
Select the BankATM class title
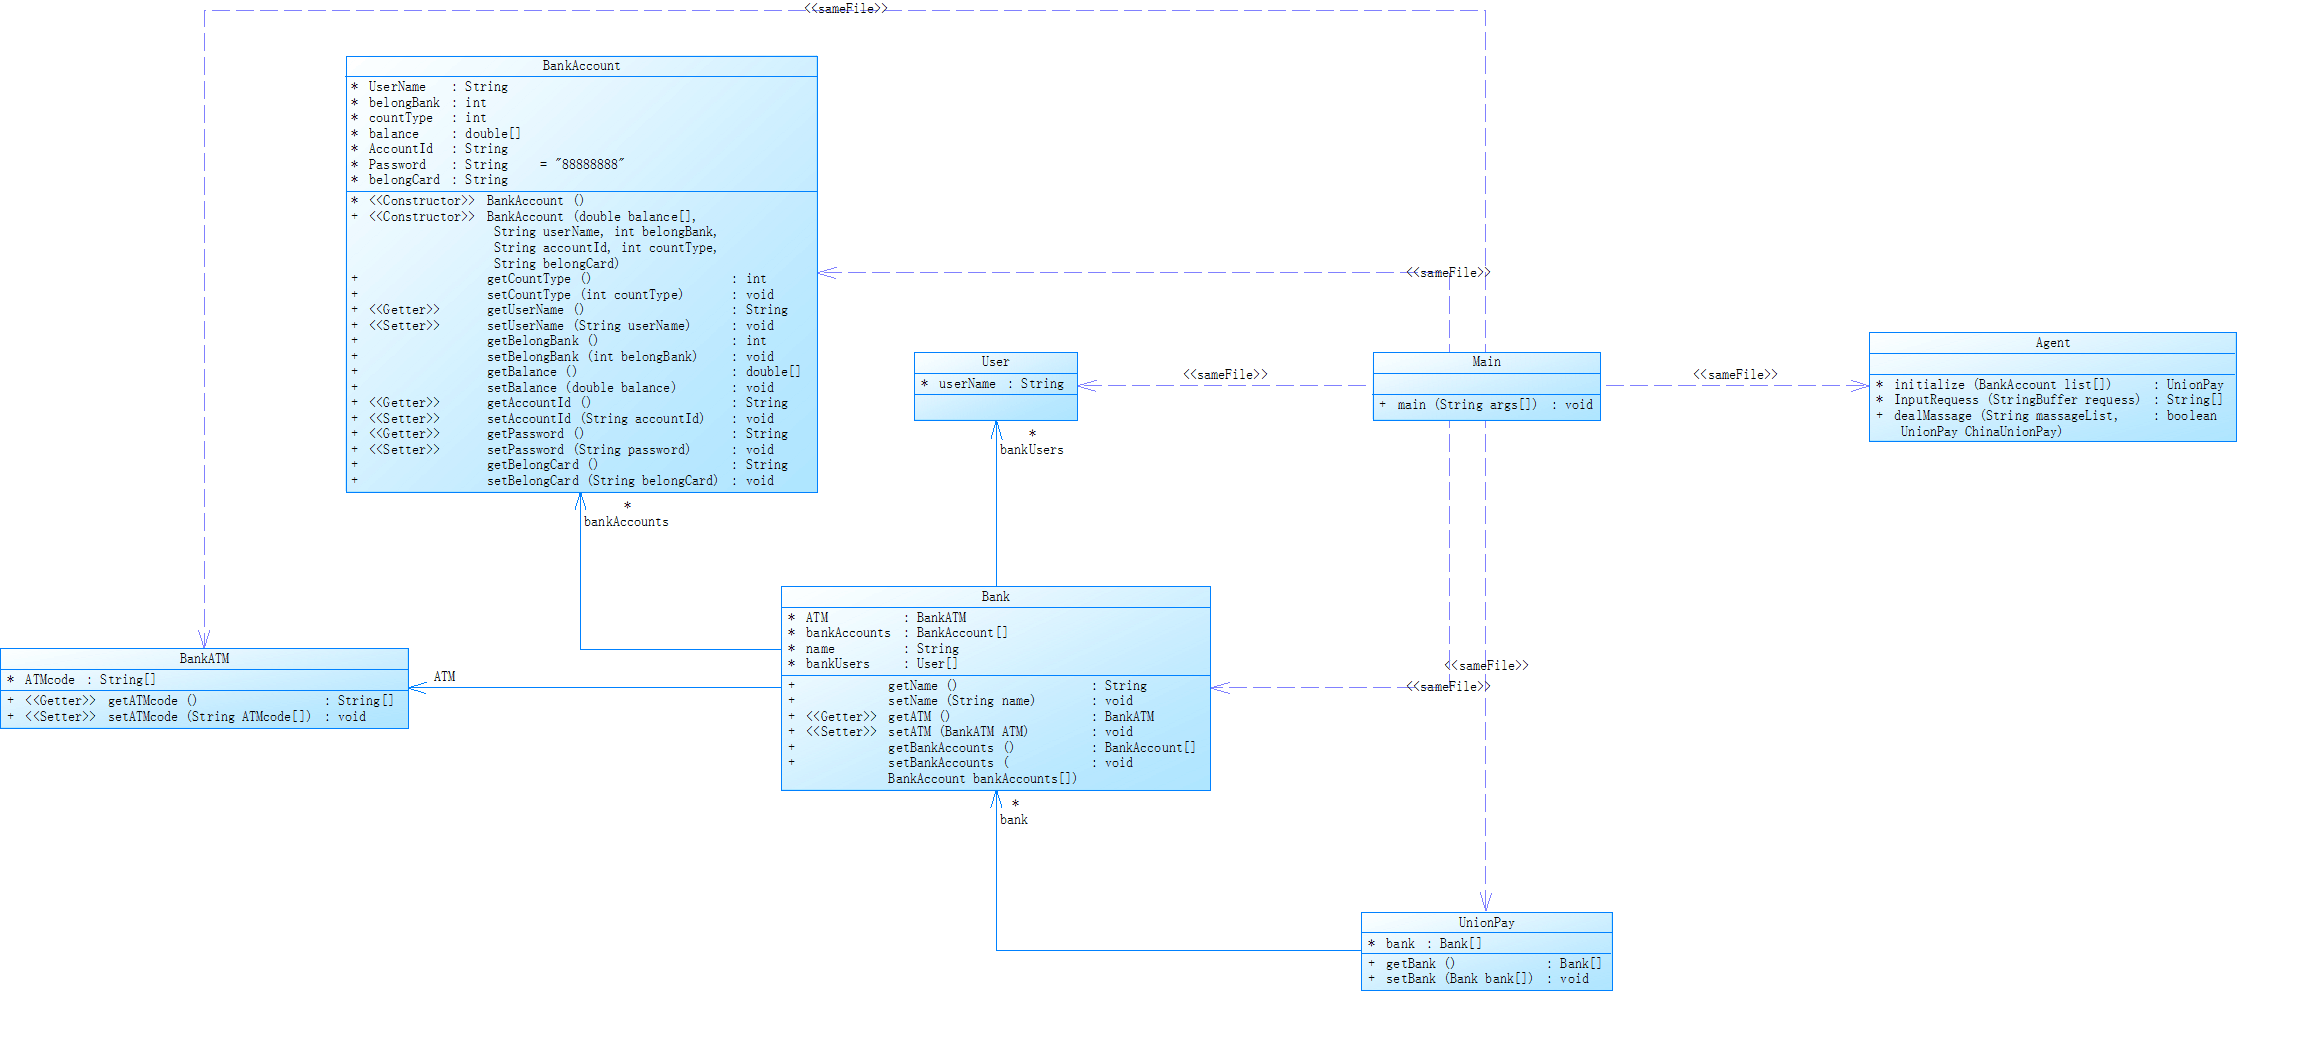(204, 659)
